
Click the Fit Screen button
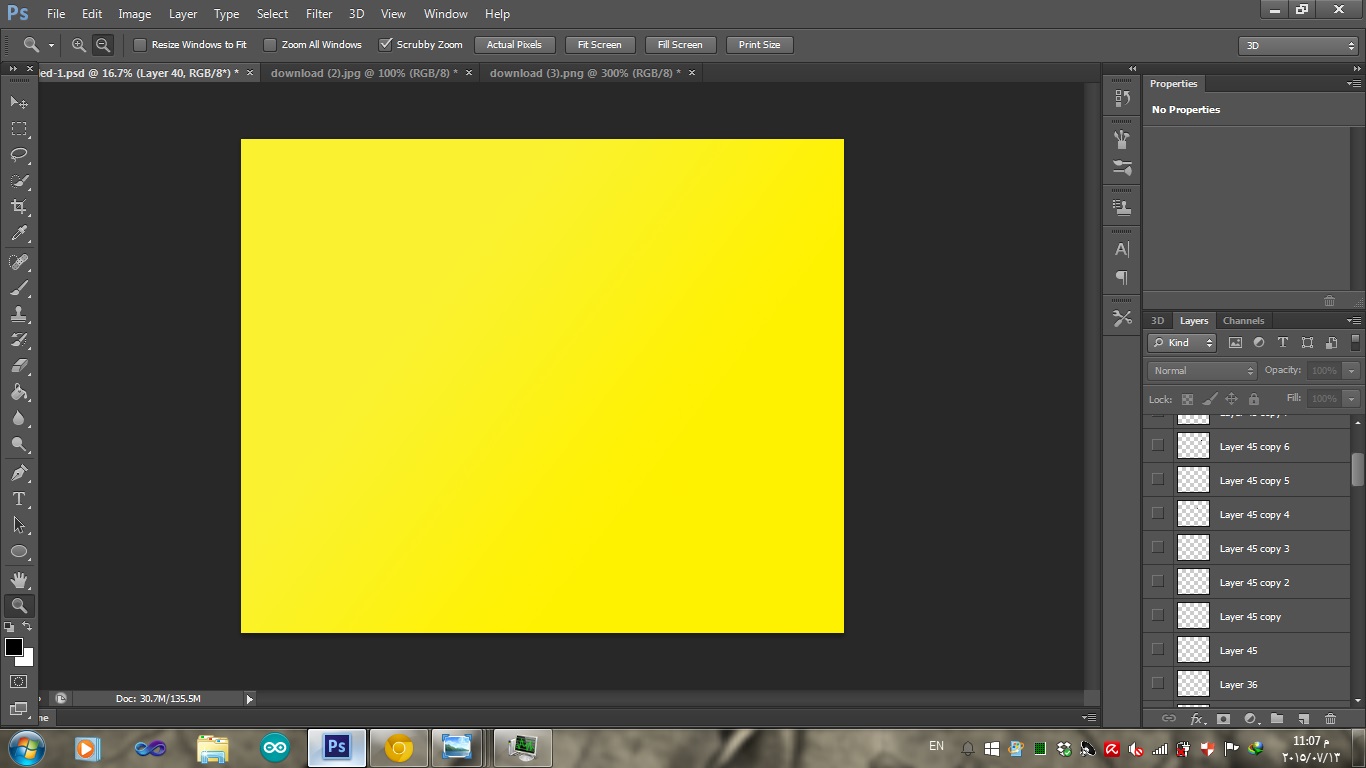click(599, 45)
